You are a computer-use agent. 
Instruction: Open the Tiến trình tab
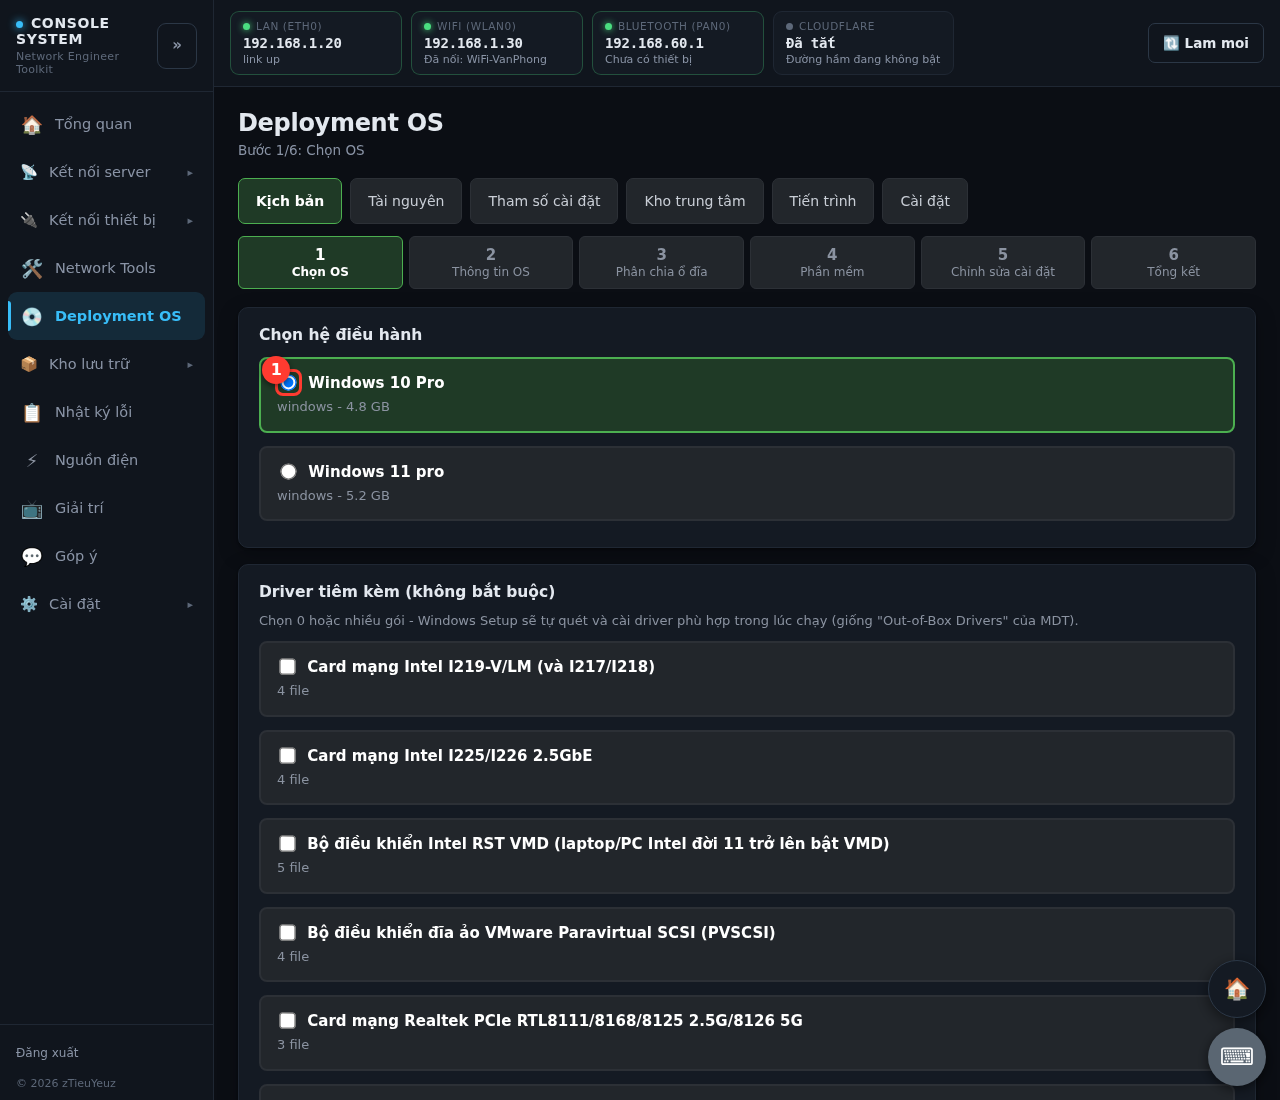pyautogui.click(x=823, y=201)
